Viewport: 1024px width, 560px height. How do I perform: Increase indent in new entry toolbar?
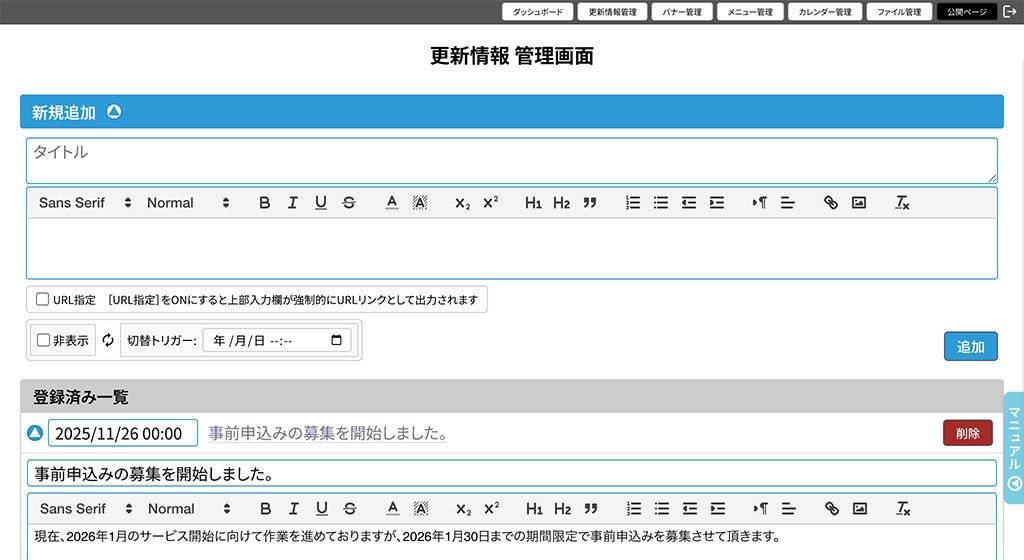tap(717, 203)
